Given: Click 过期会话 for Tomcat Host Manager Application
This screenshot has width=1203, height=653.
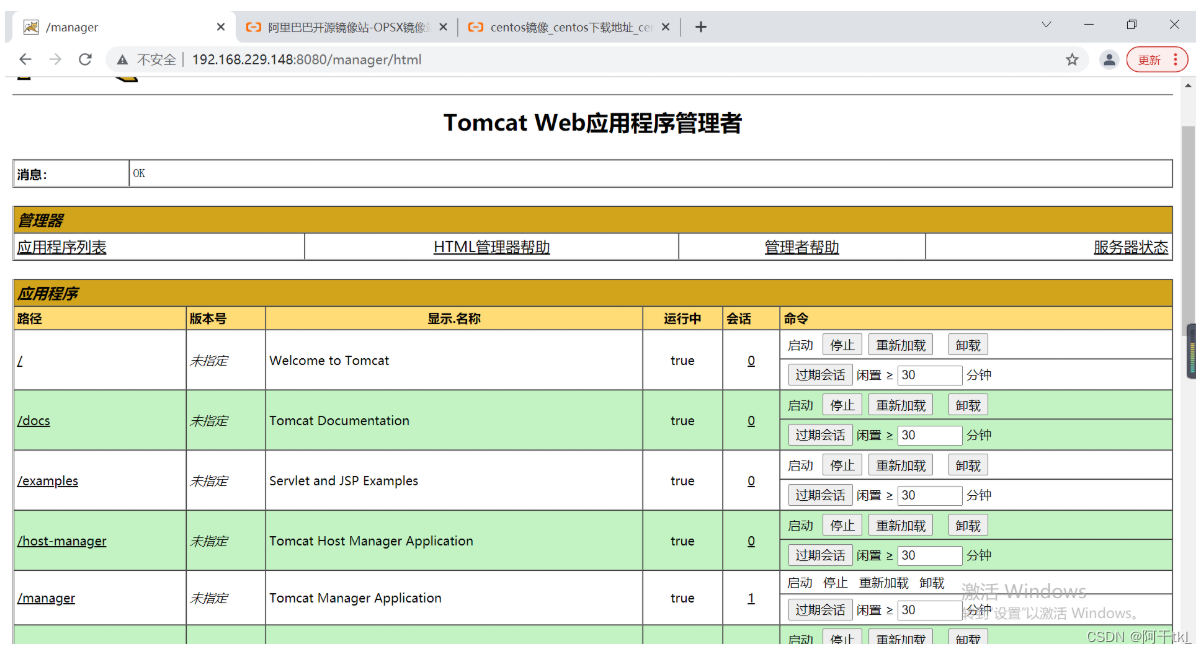Looking at the screenshot, I should pos(820,555).
